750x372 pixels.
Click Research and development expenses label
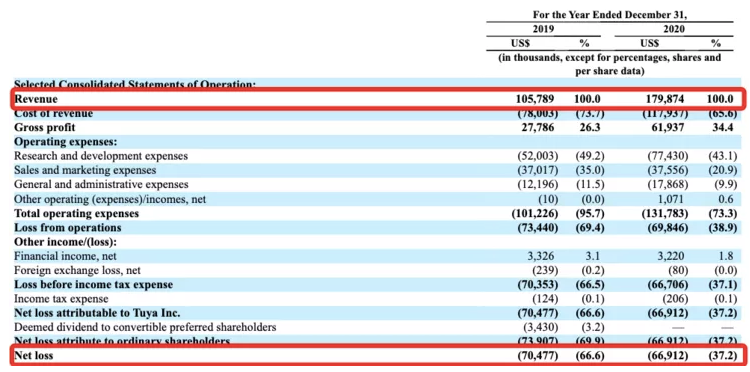tap(101, 156)
